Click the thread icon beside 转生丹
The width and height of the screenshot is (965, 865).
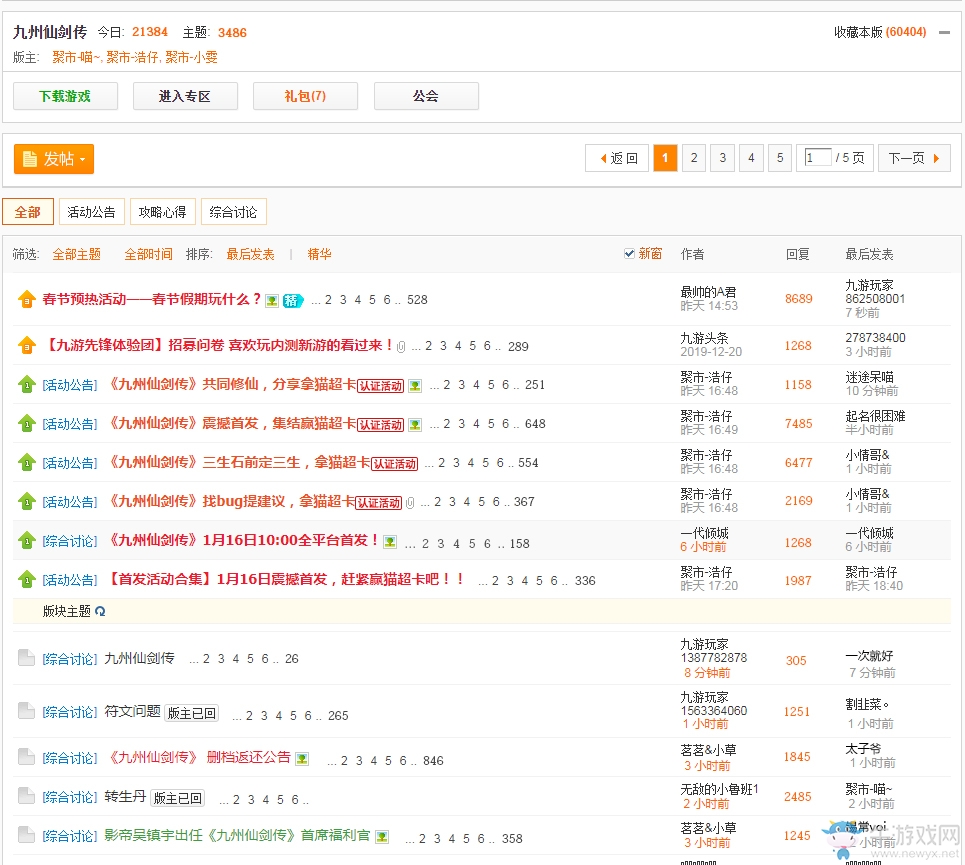coord(26,796)
